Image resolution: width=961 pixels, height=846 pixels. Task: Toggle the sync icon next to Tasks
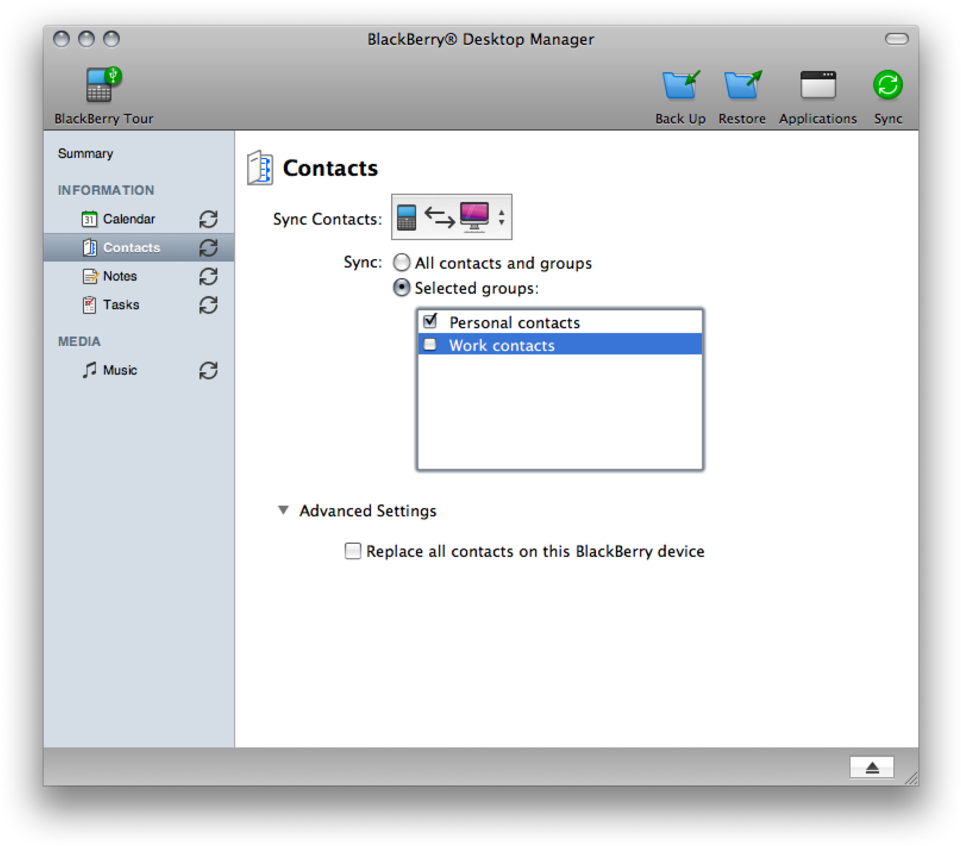click(208, 305)
